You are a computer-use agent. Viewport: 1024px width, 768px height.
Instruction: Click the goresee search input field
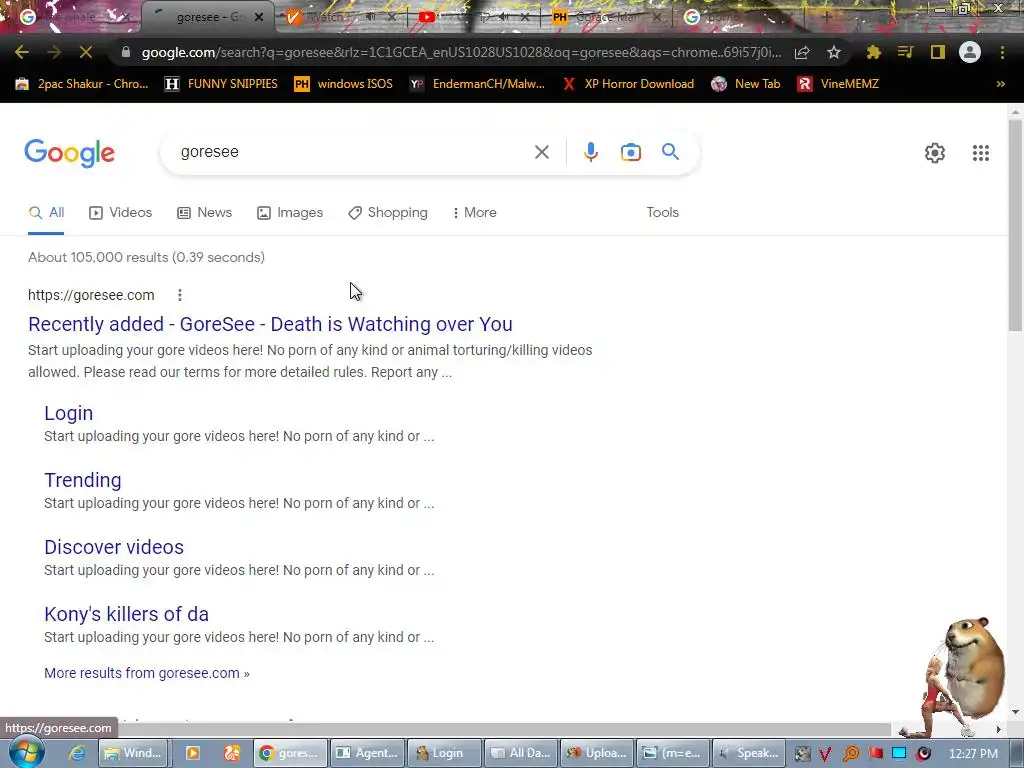coord(353,152)
